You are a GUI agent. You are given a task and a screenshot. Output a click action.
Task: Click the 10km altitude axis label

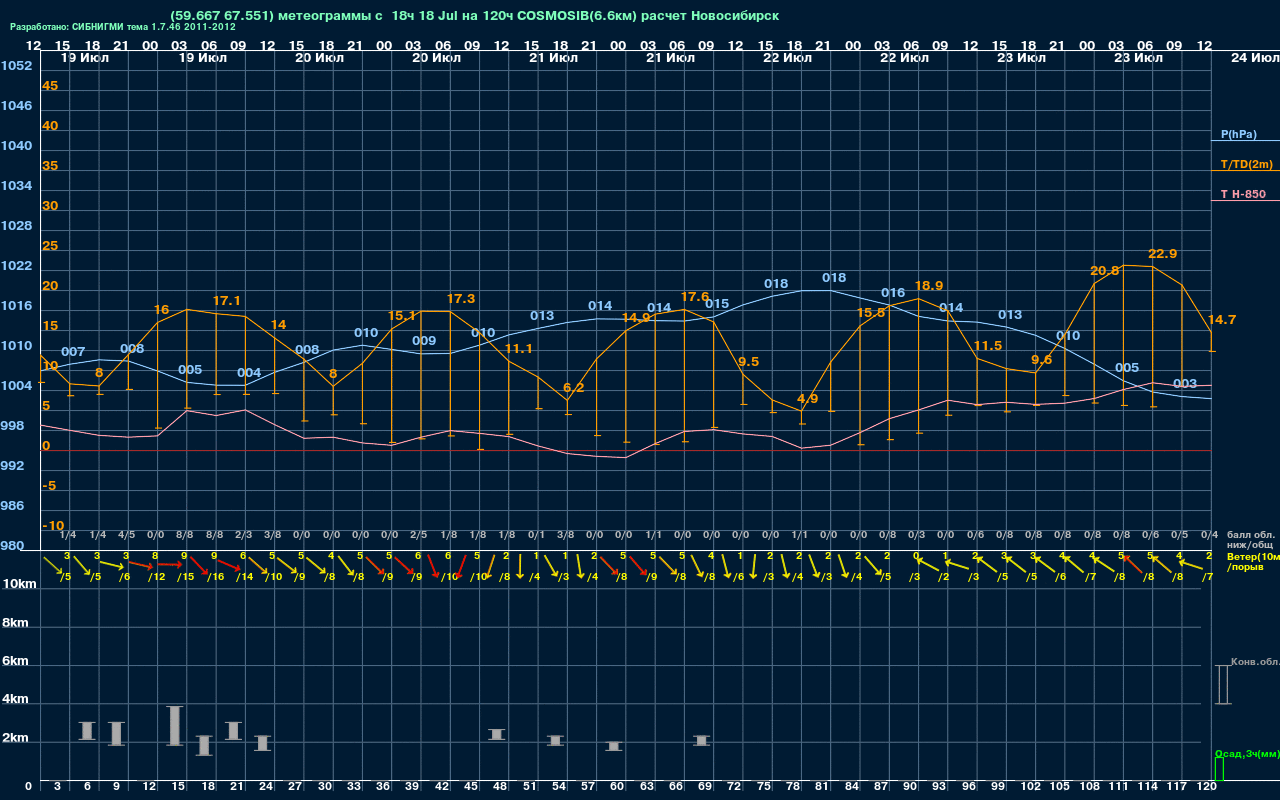[18, 583]
